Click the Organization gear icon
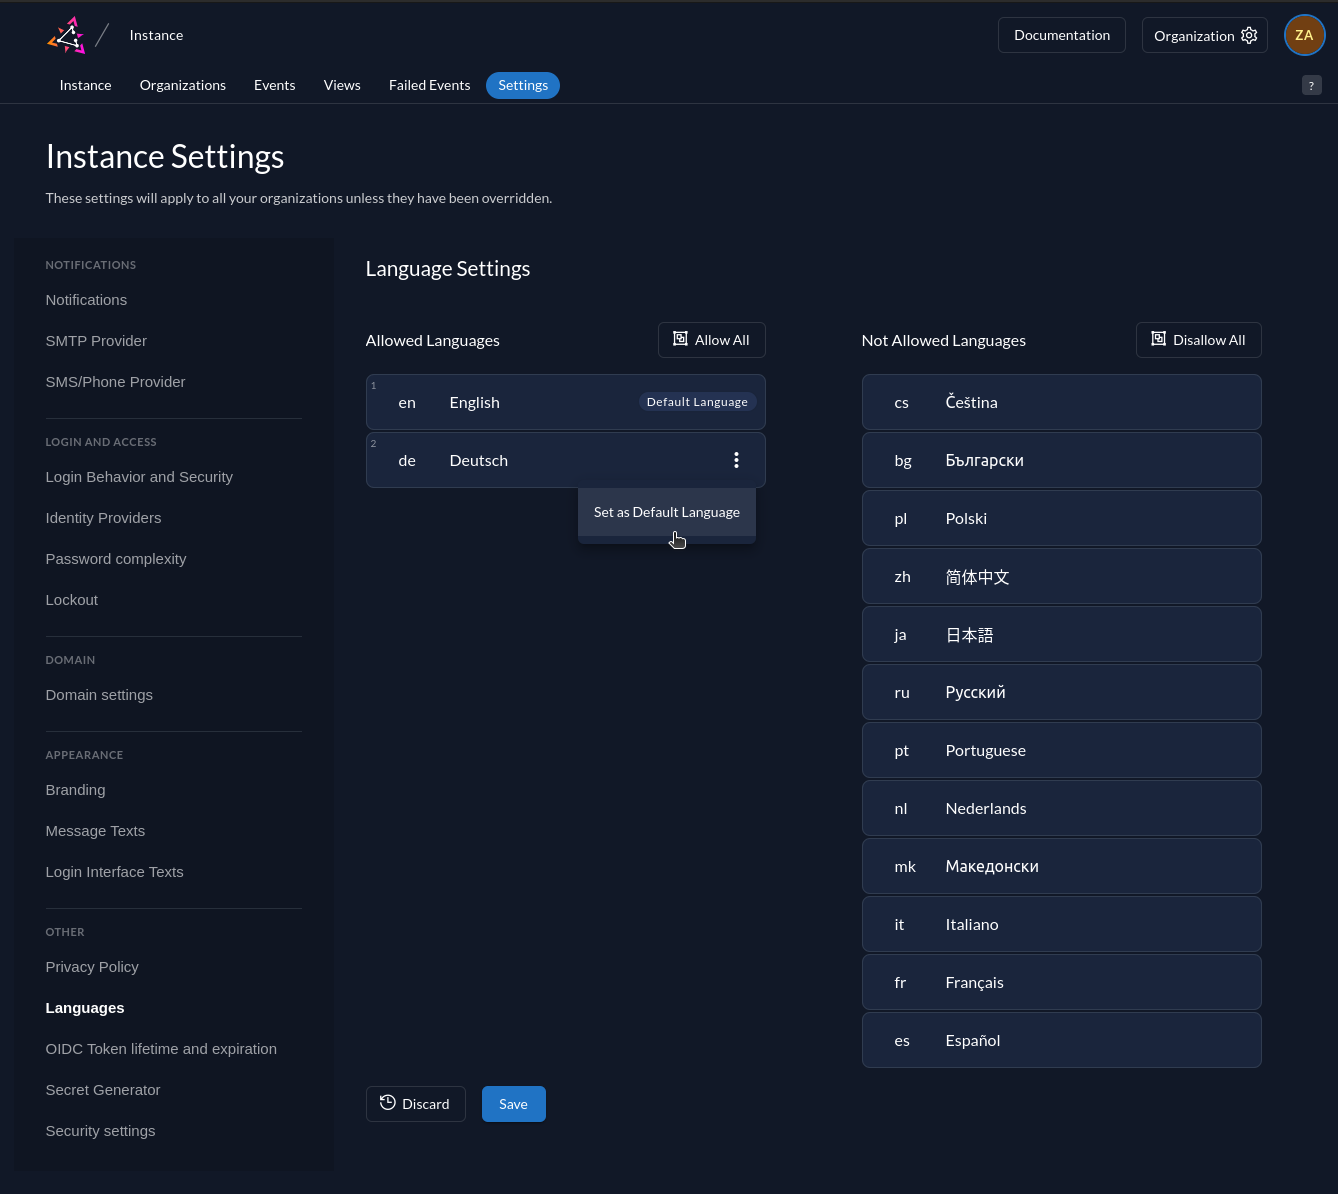Image resolution: width=1338 pixels, height=1194 pixels. (x=1249, y=35)
